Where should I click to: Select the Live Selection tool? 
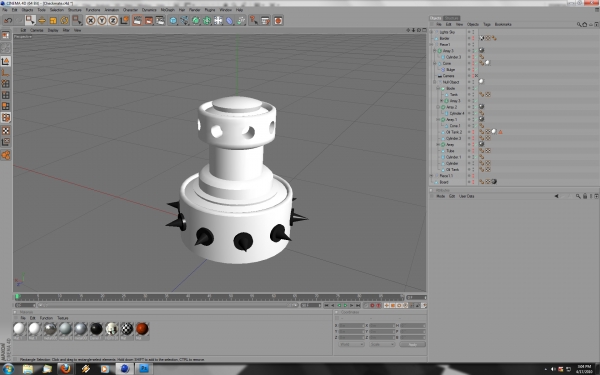(x=30, y=20)
